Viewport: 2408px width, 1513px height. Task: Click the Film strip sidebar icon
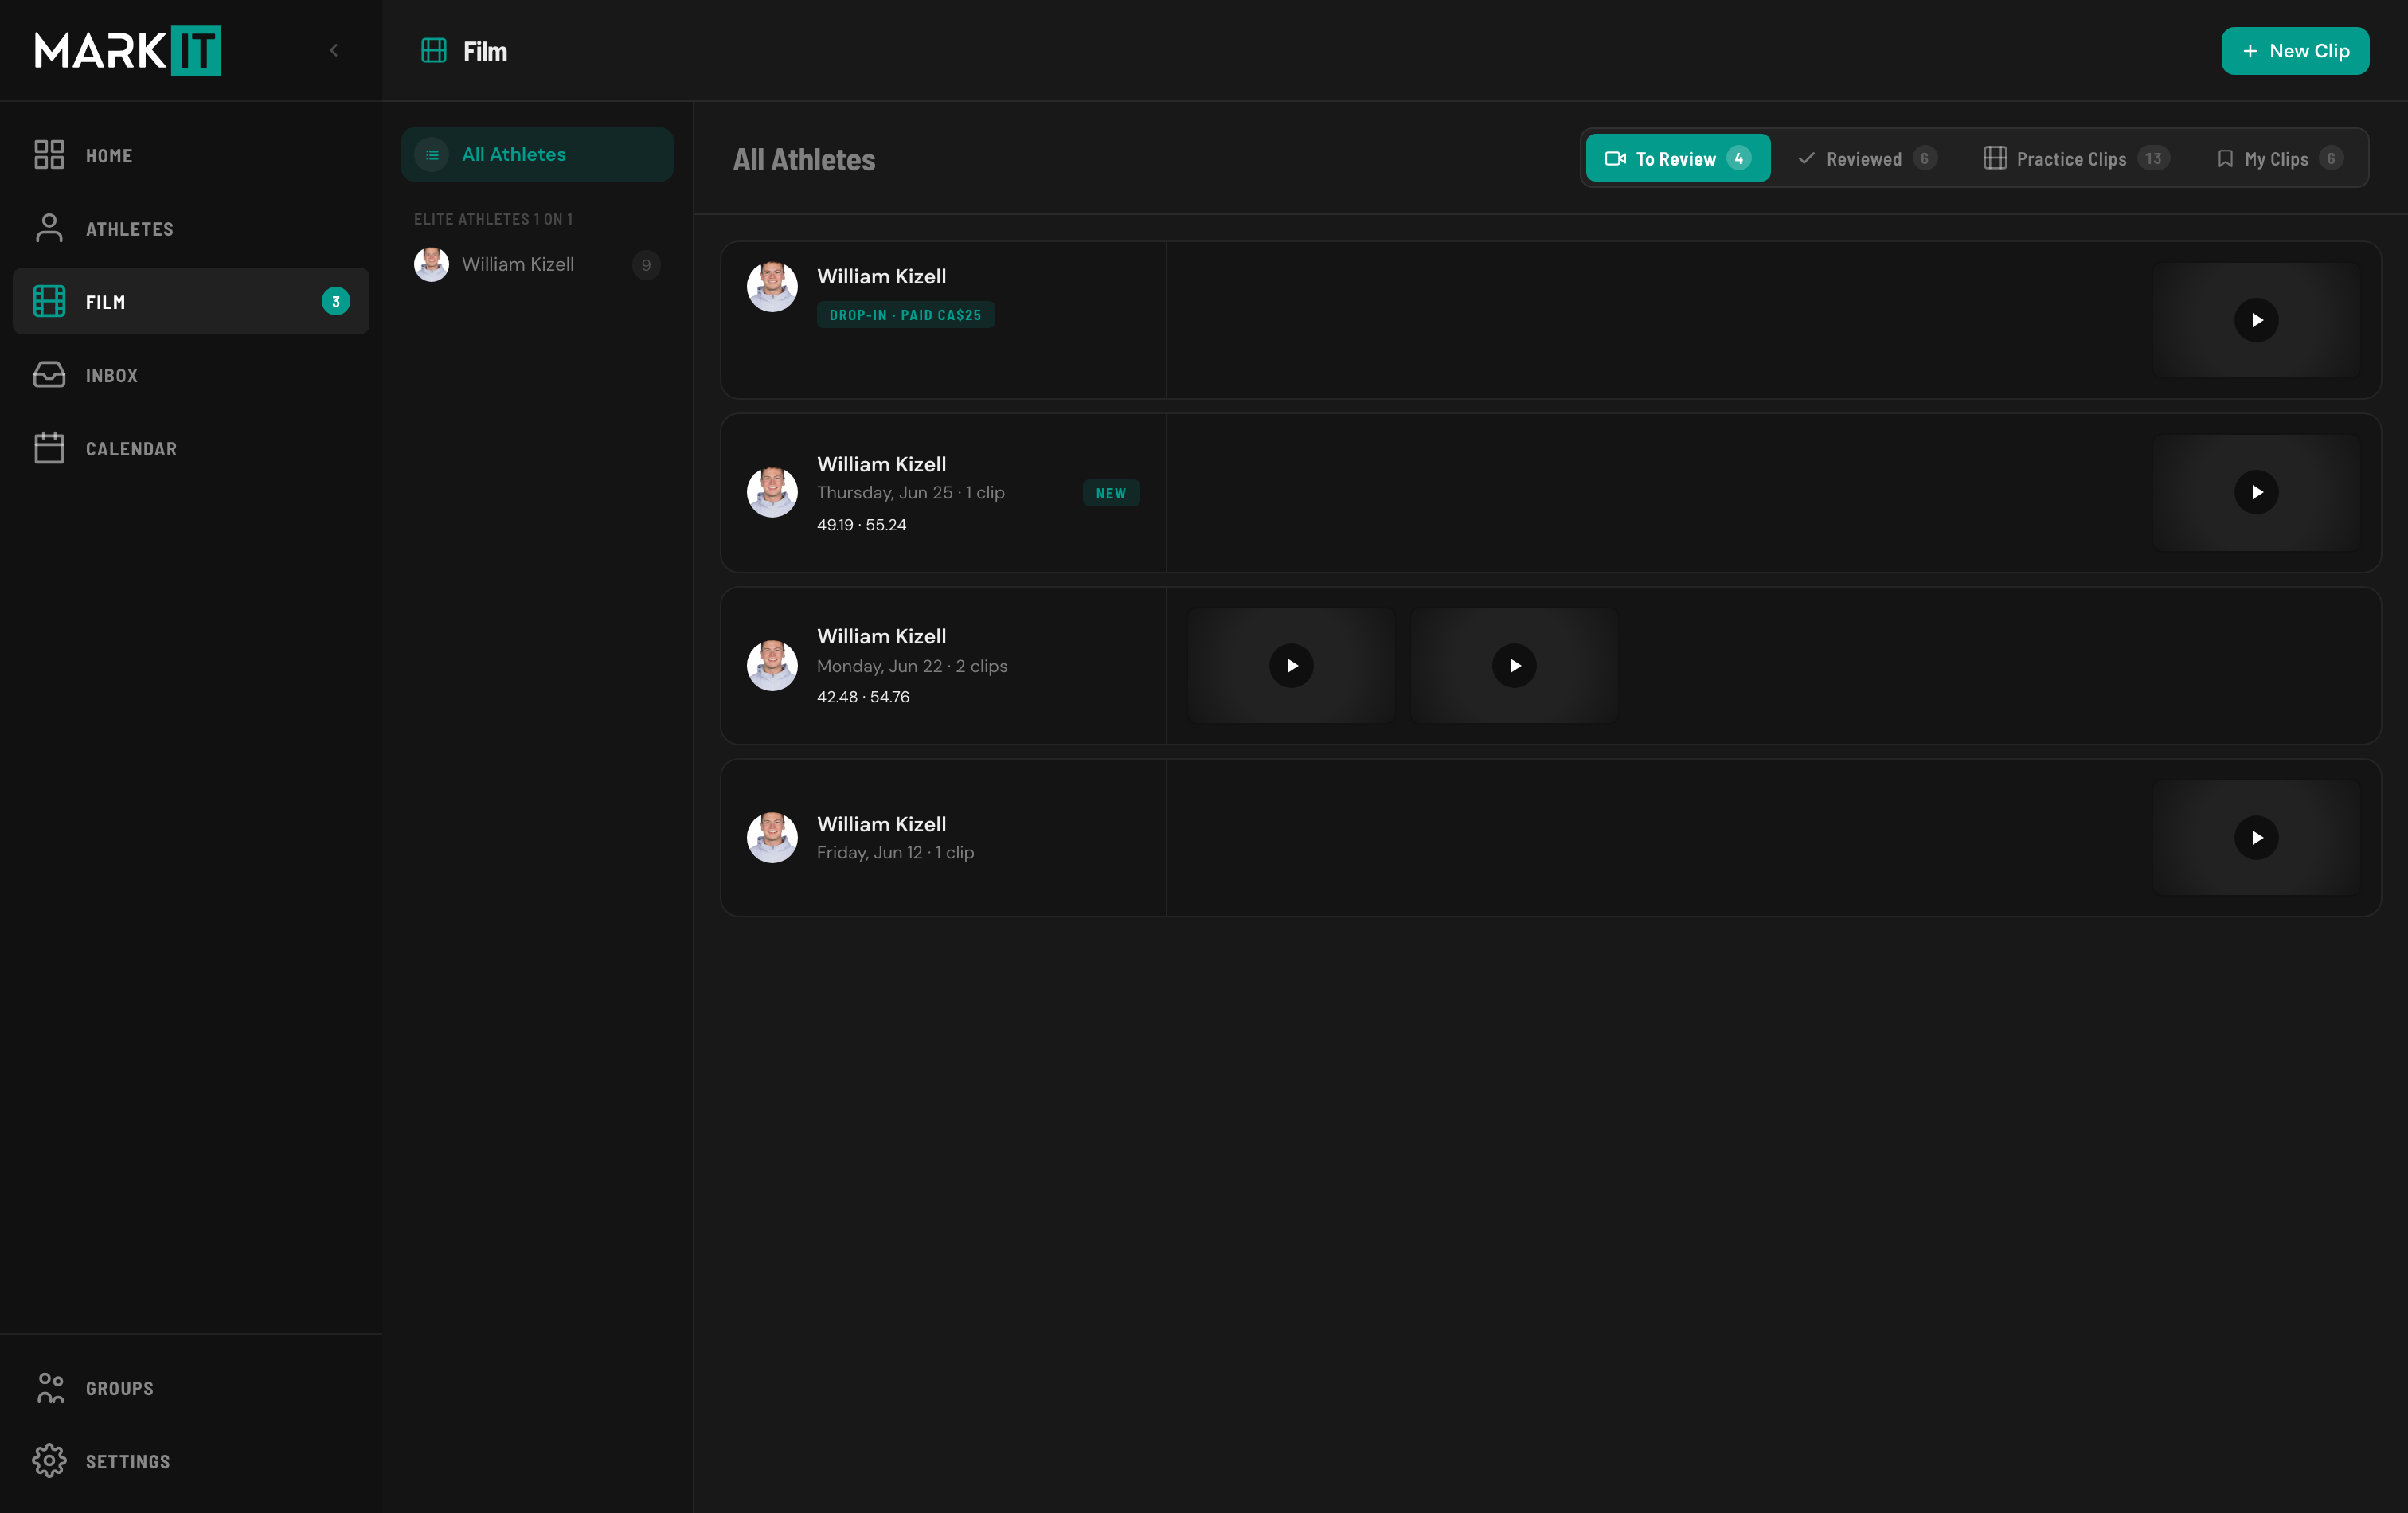[49, 301]
